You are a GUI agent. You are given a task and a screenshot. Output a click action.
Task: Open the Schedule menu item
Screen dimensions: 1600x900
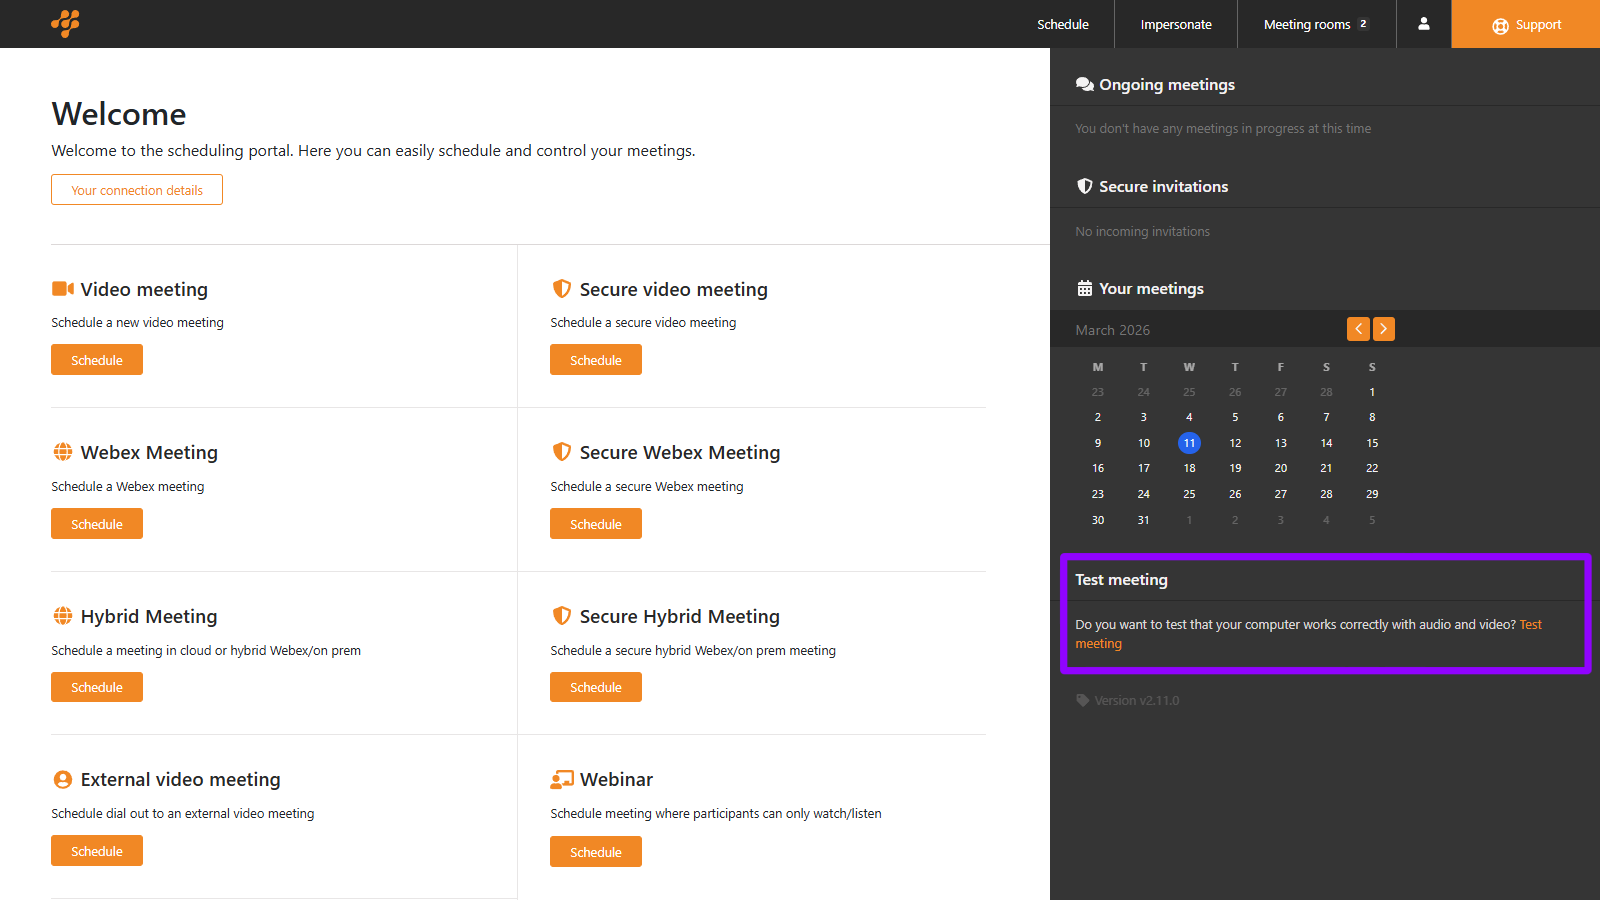1062,24
